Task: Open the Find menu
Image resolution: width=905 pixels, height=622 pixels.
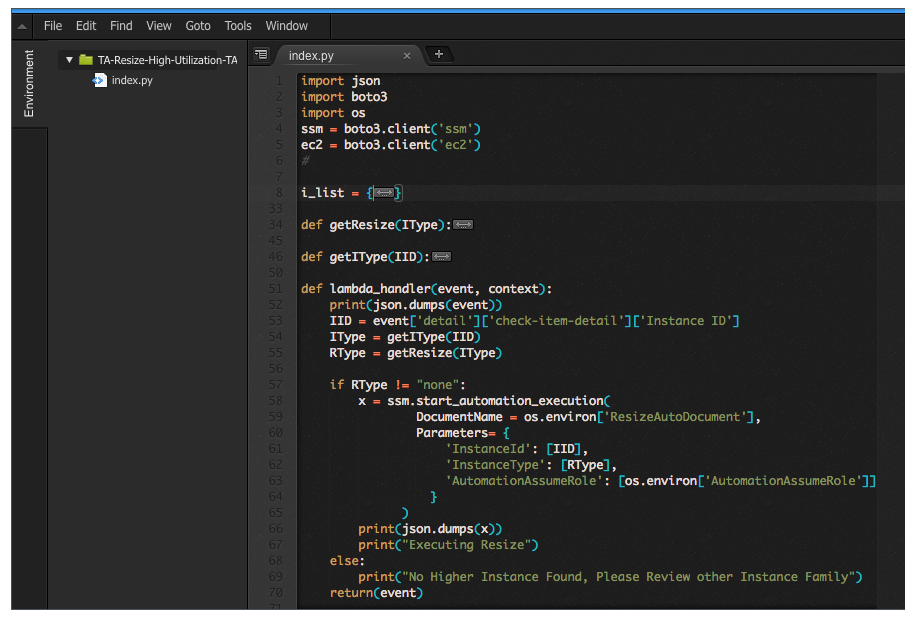Action: tap(121, 26)
